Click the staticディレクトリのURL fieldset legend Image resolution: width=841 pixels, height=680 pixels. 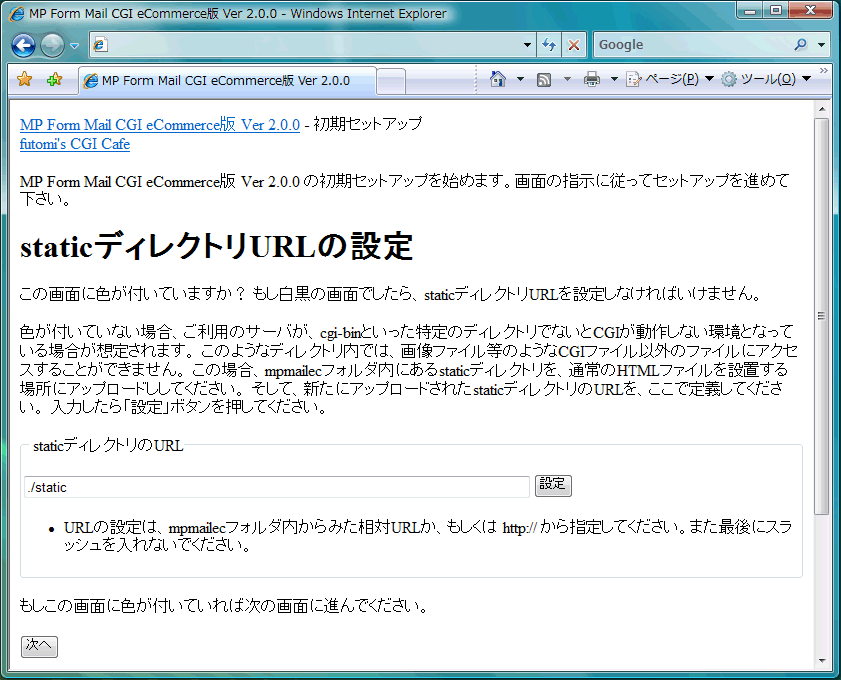[108, 446]
